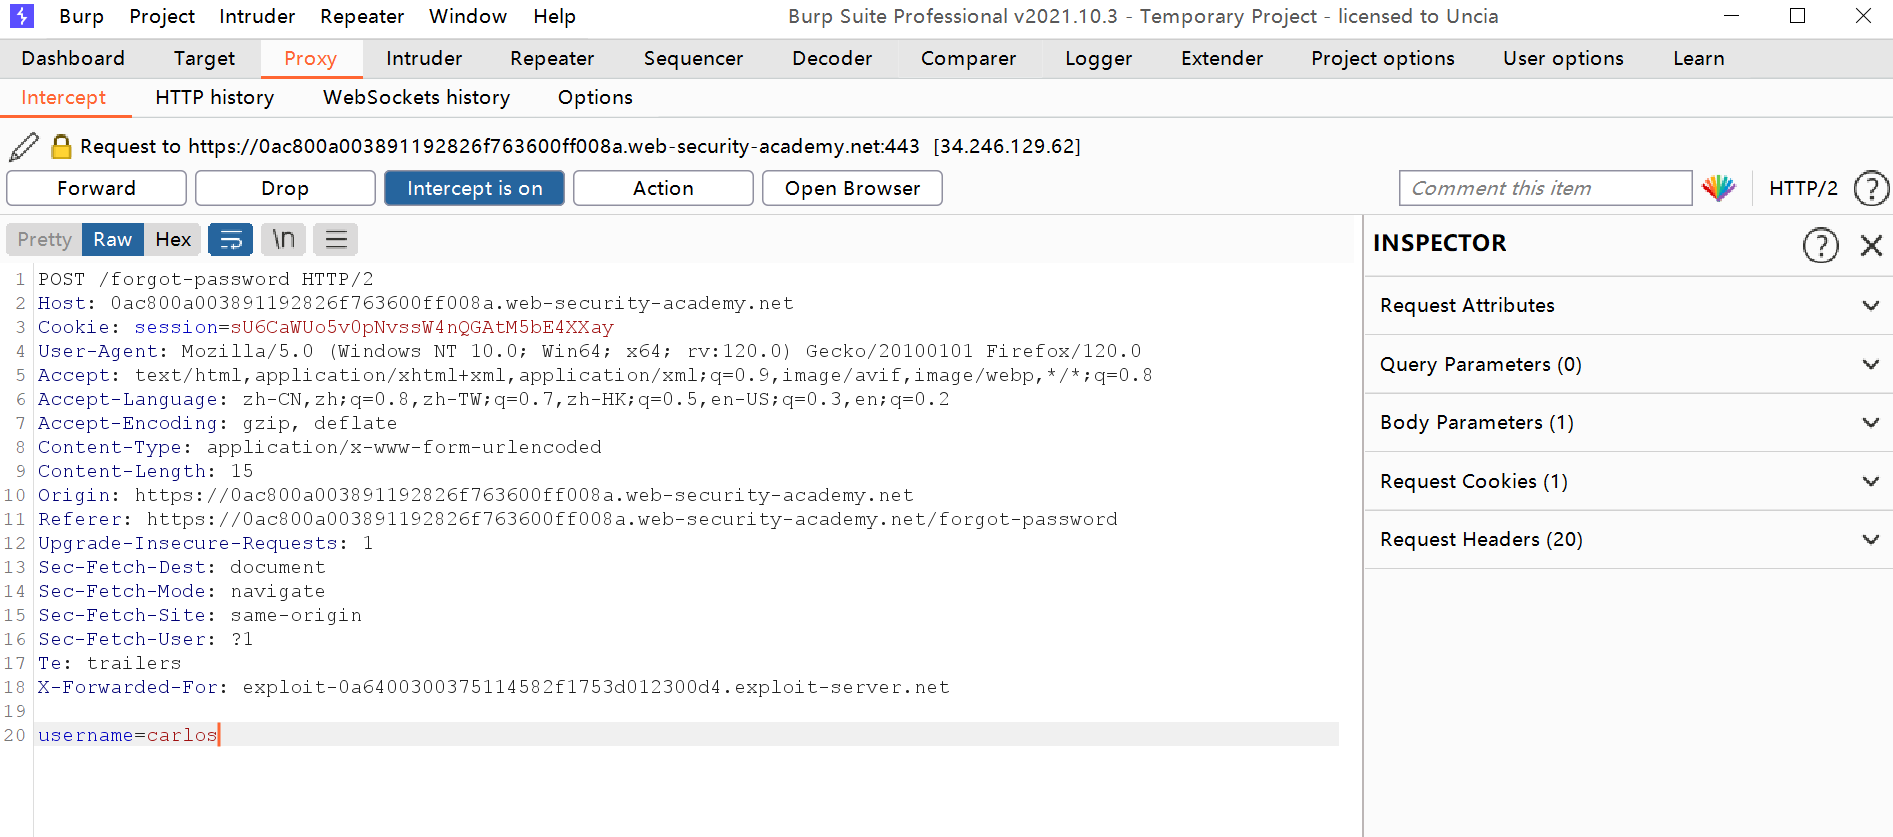
Task: Click the Referer header line
Action: click(x=578, y=519)
